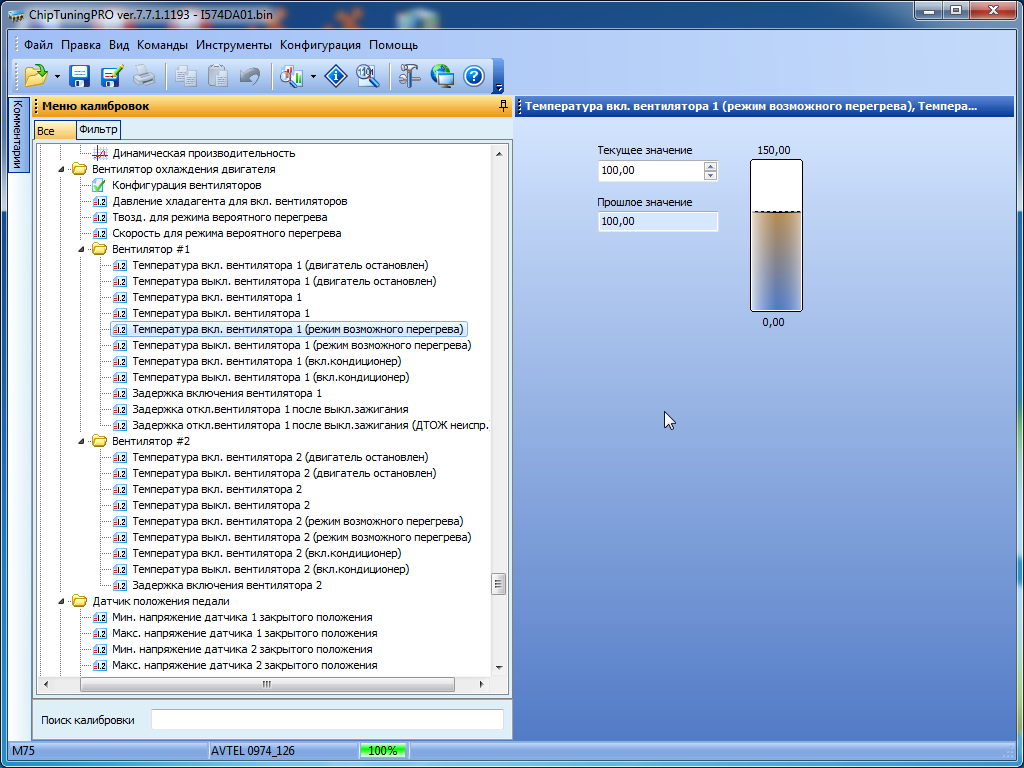Collapse the Датчик положения педали folder
This screenshot has height=768, width=1024.
pos(61,601)
